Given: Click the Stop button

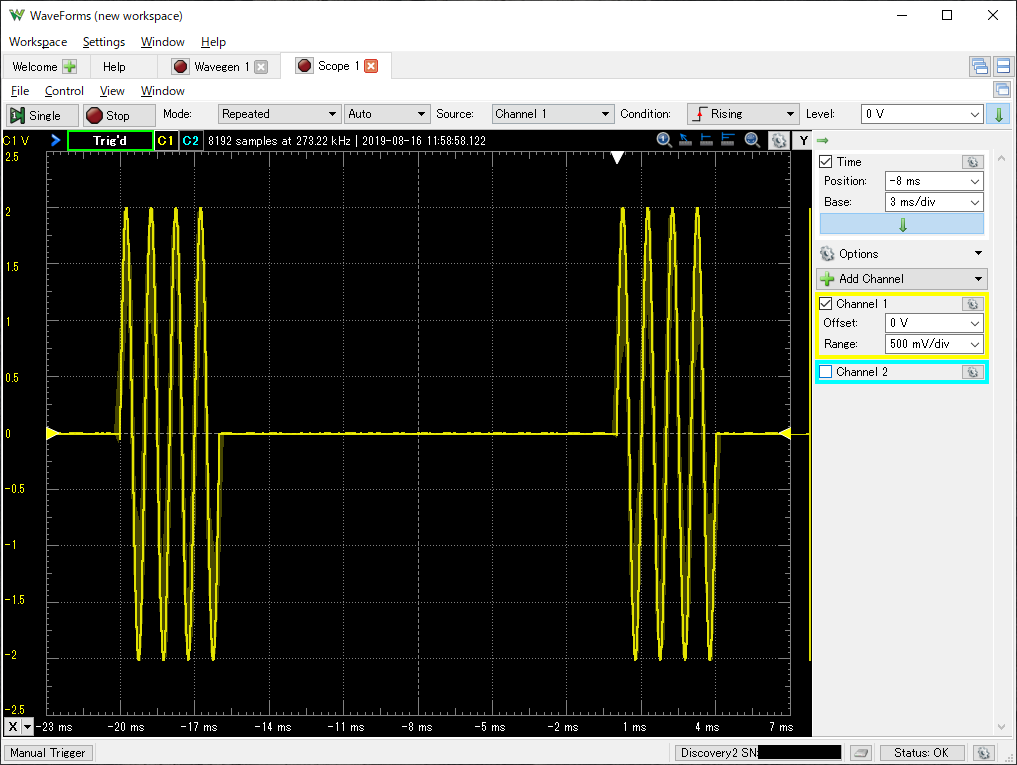Looking at the screenshot, I should click(119, 115).
